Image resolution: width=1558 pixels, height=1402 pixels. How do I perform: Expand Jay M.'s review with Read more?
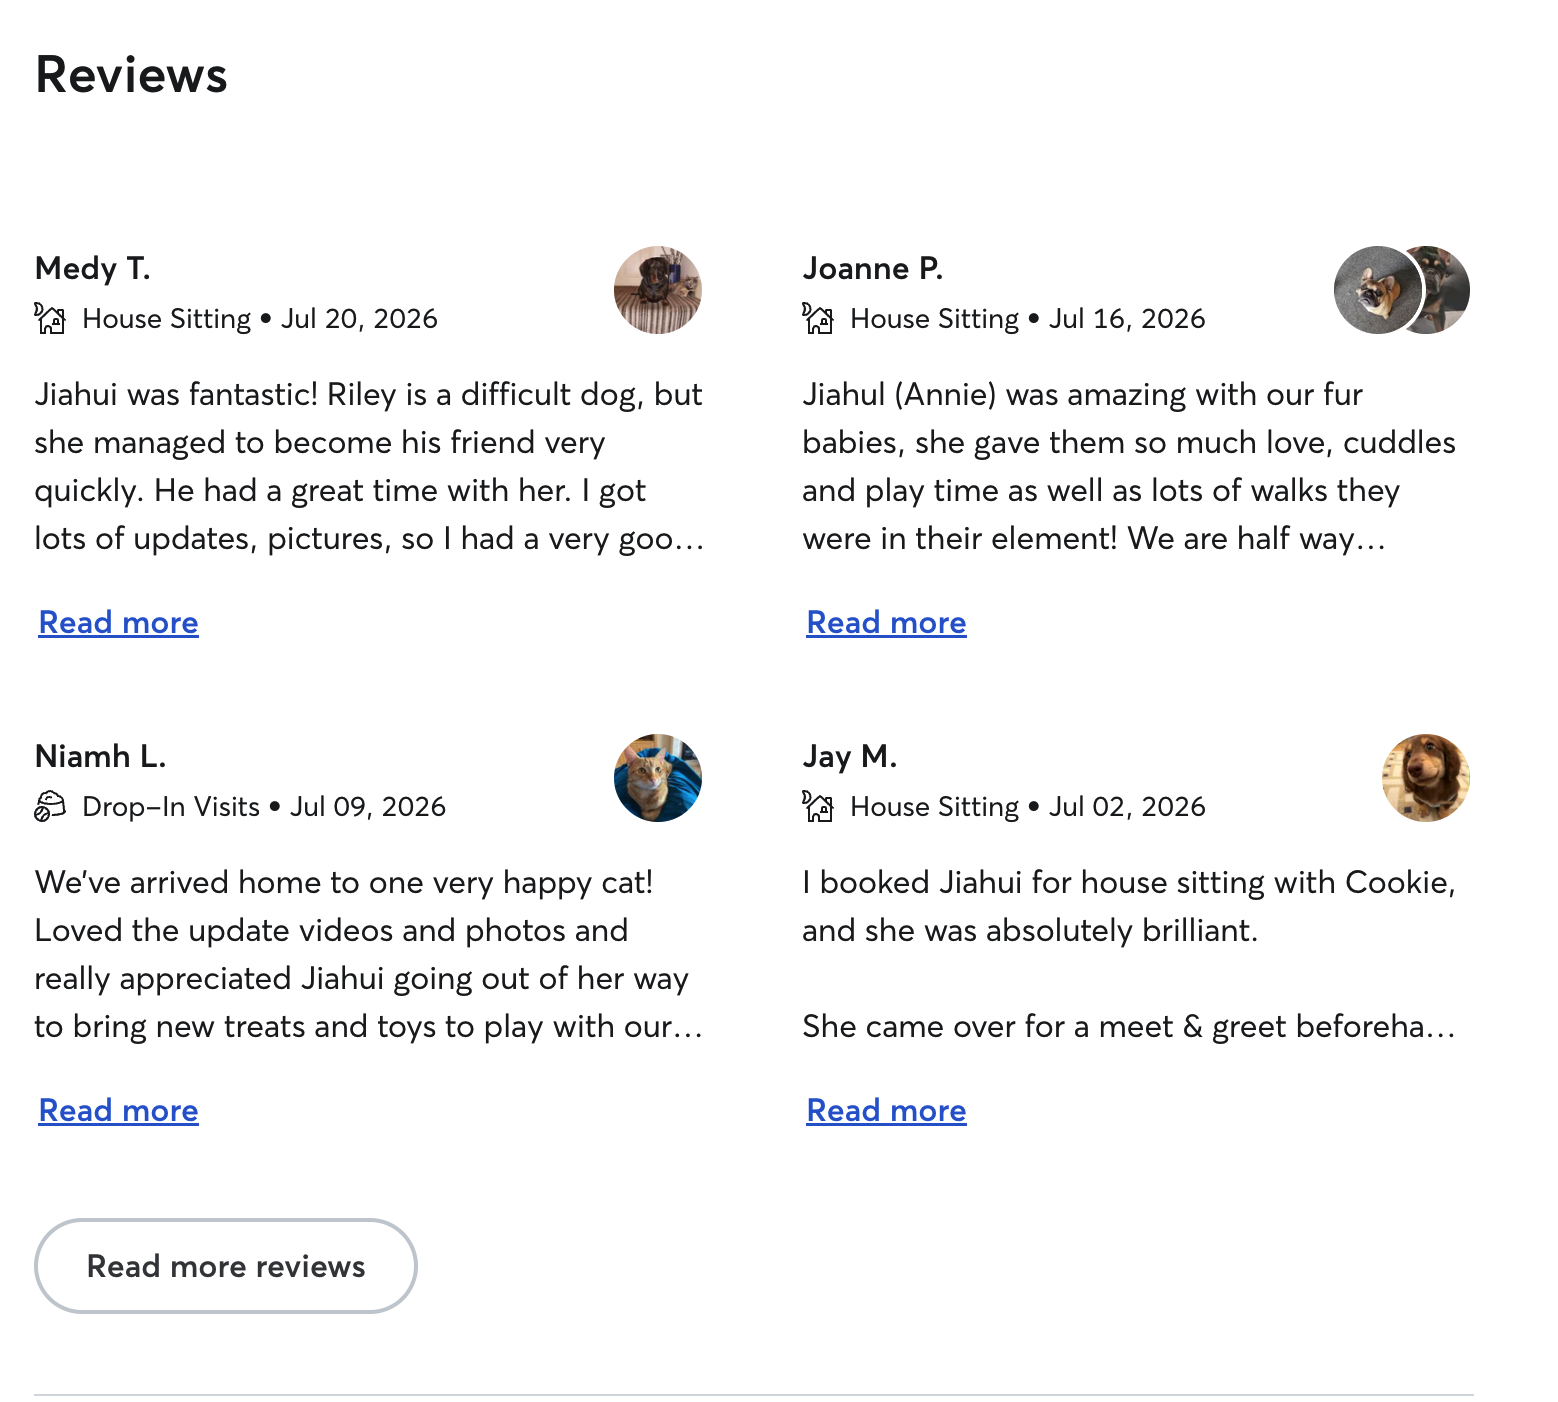(887, 1111)
